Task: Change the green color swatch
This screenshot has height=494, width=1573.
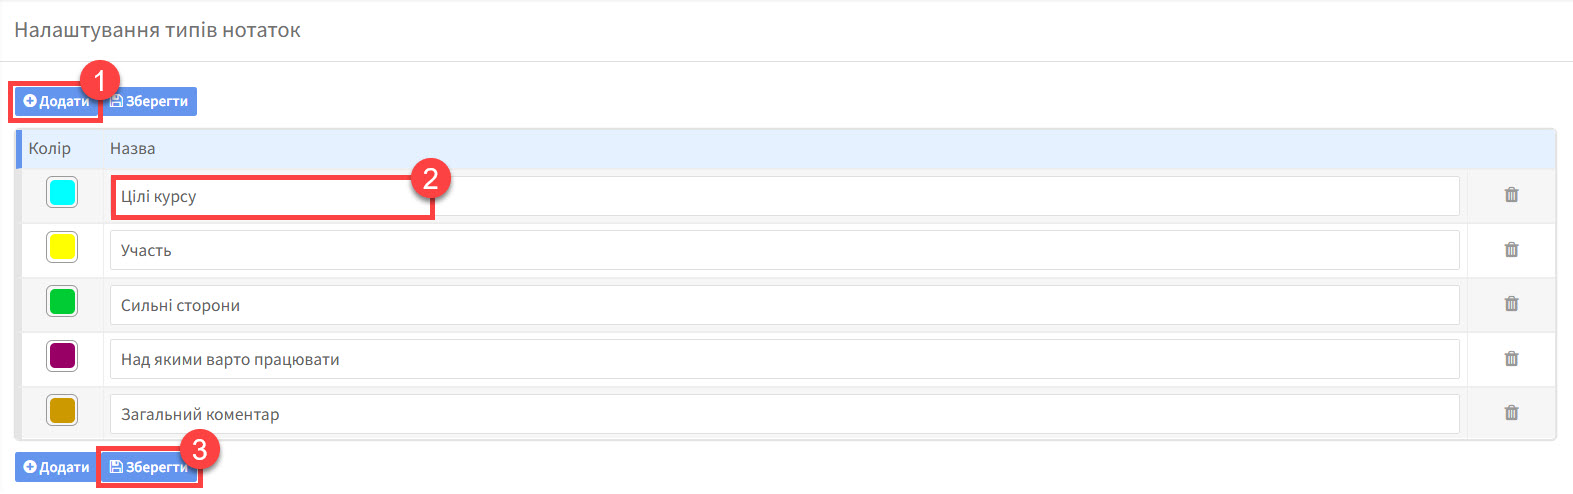Action: (x=62, y=301)
